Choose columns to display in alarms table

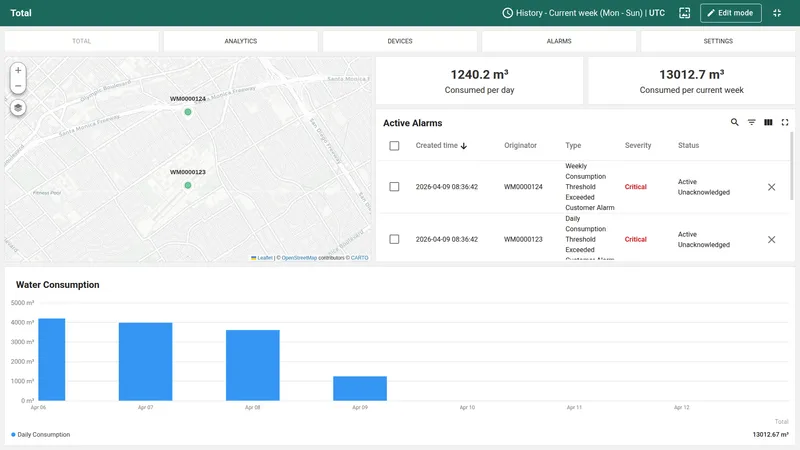[768, 122]
